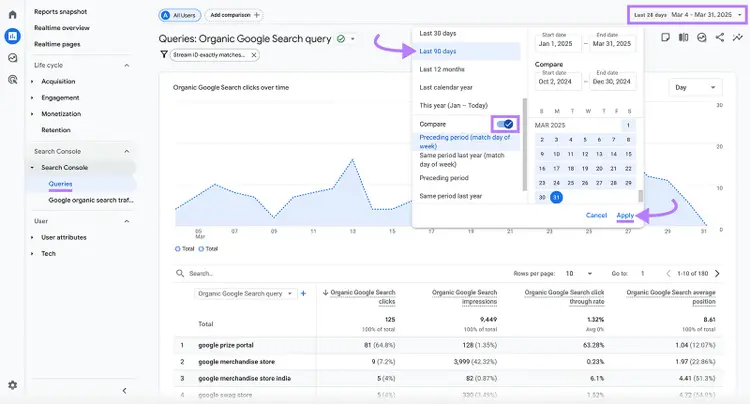Open Reports snapshot
Screen dimensions: 750x404
[60, 11]
